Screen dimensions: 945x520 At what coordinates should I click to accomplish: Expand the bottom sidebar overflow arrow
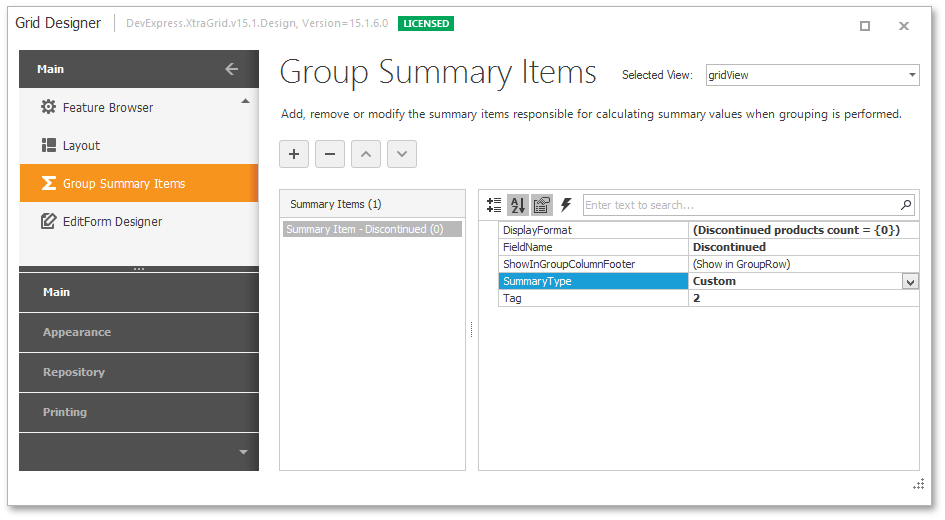(243, 452)
